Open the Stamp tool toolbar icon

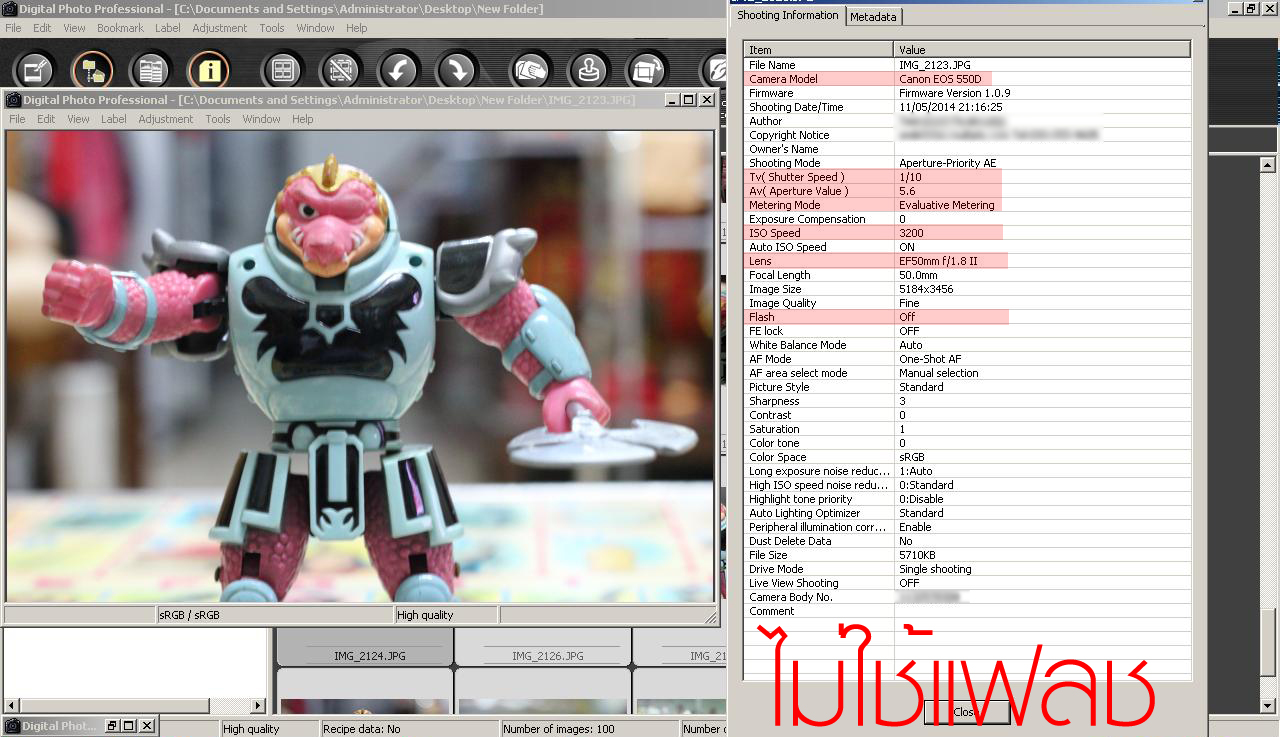tap(589, 70)
